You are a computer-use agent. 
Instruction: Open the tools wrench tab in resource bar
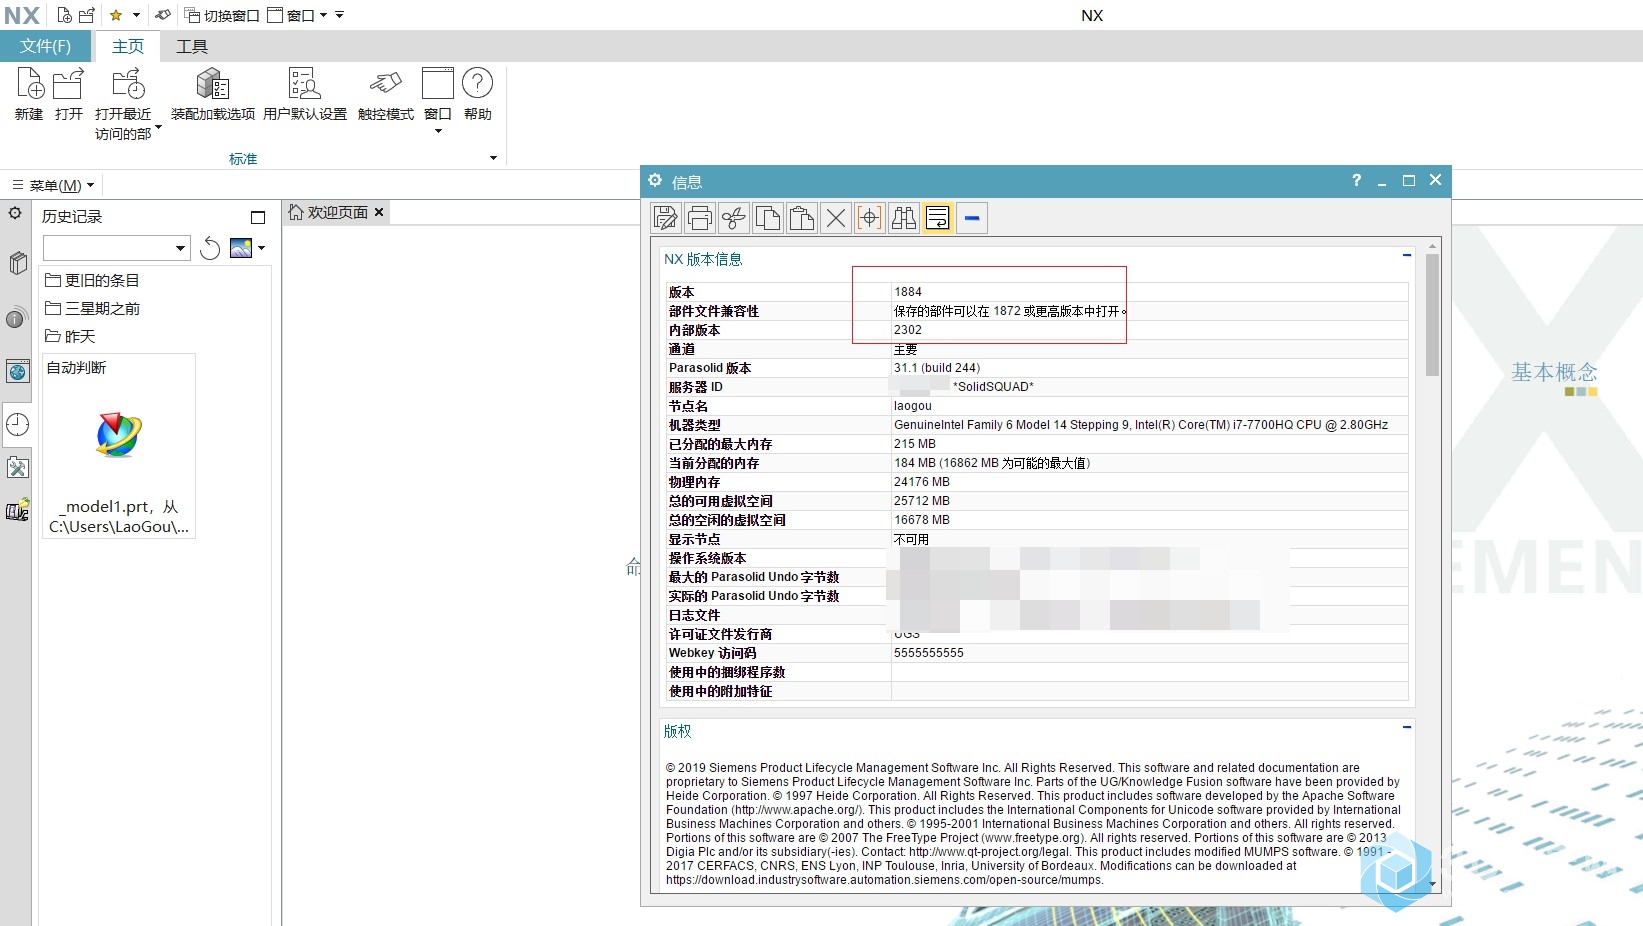point(17,467)
